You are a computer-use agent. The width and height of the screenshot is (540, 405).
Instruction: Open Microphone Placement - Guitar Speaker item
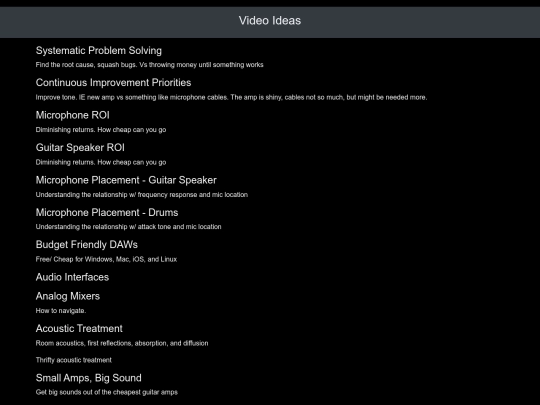coord(126,180)
